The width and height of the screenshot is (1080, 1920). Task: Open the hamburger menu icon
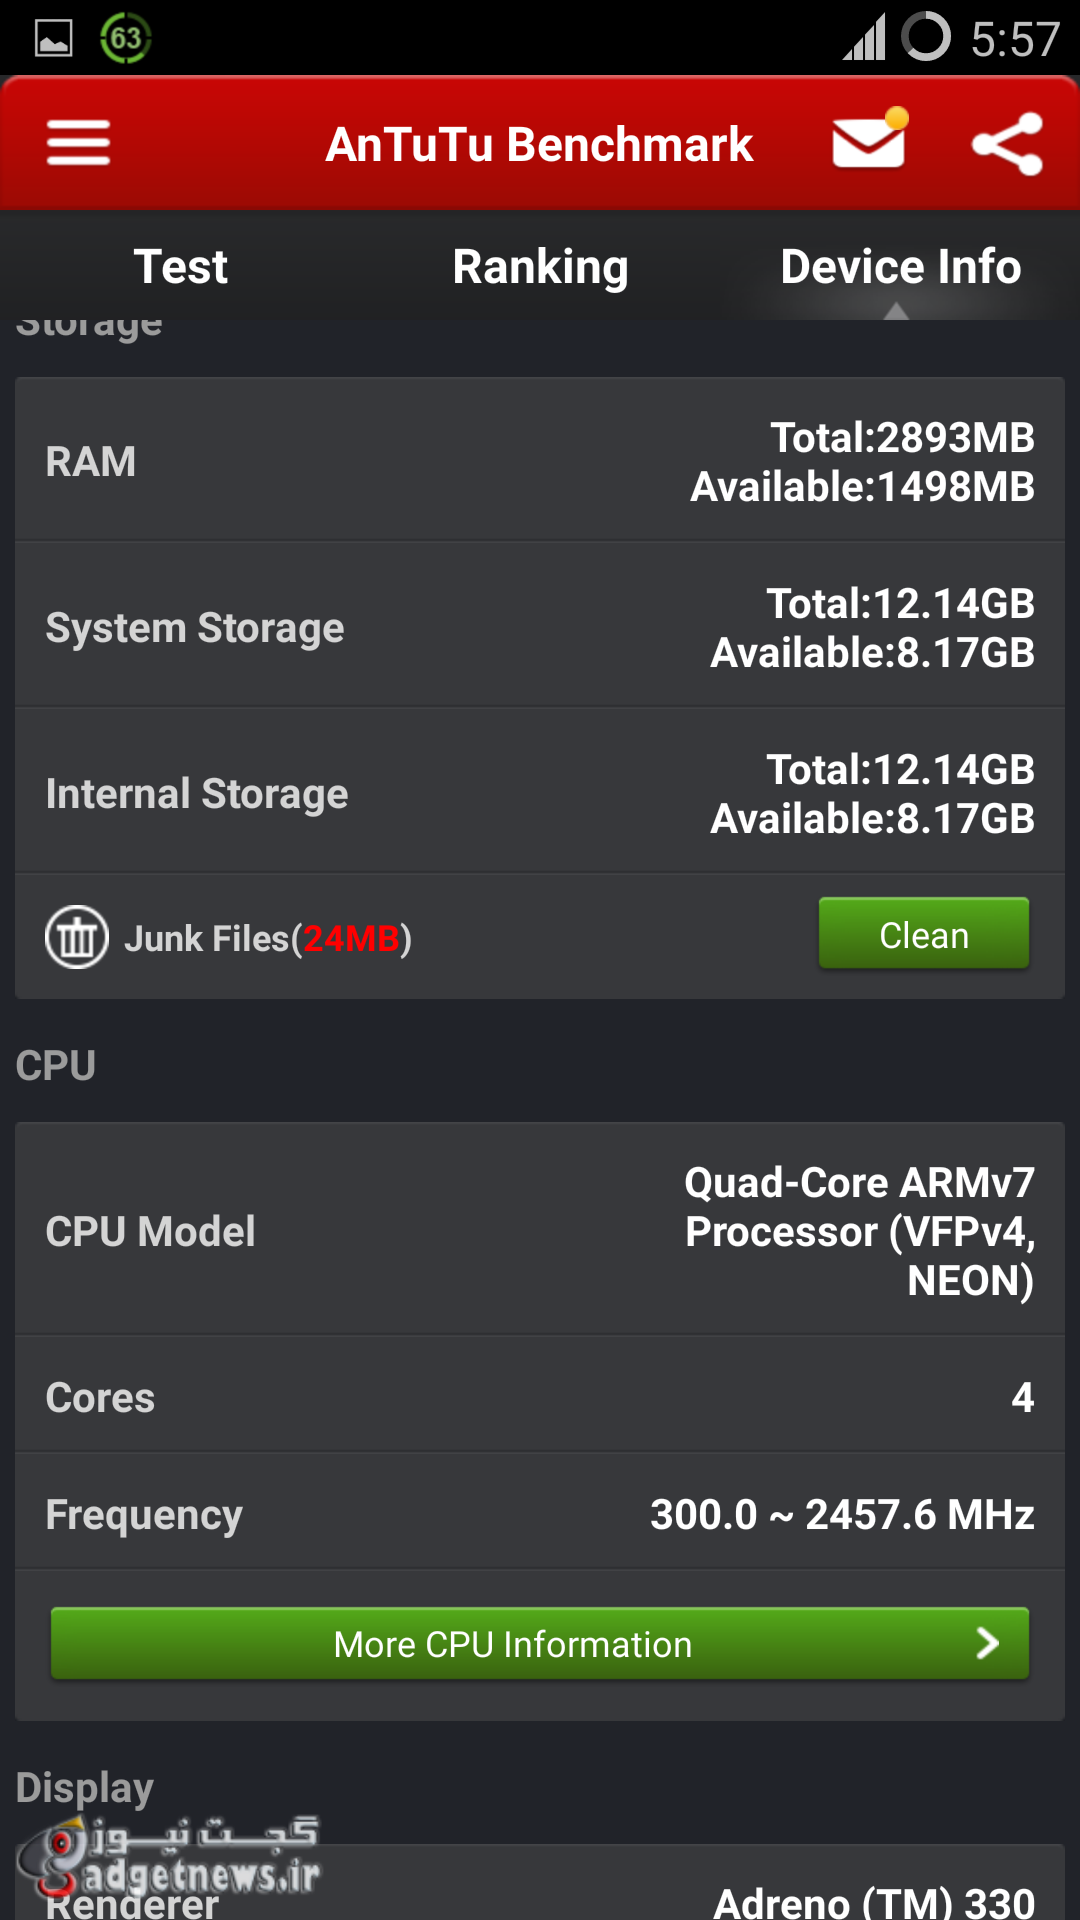pos(78,143)
